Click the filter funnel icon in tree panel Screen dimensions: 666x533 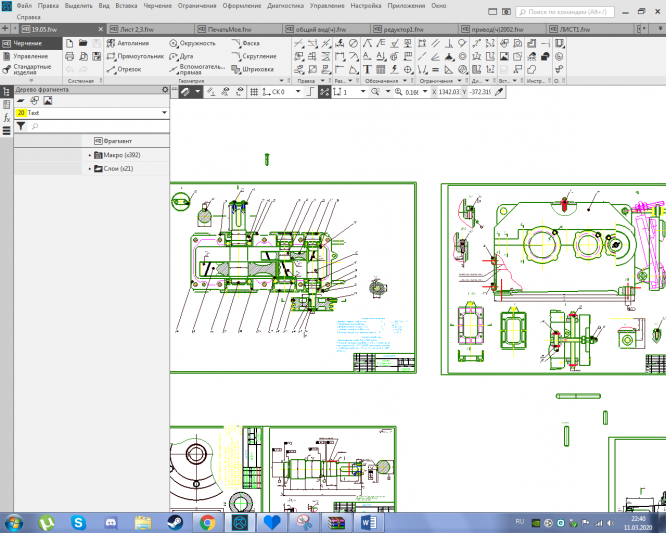(20, 126)
